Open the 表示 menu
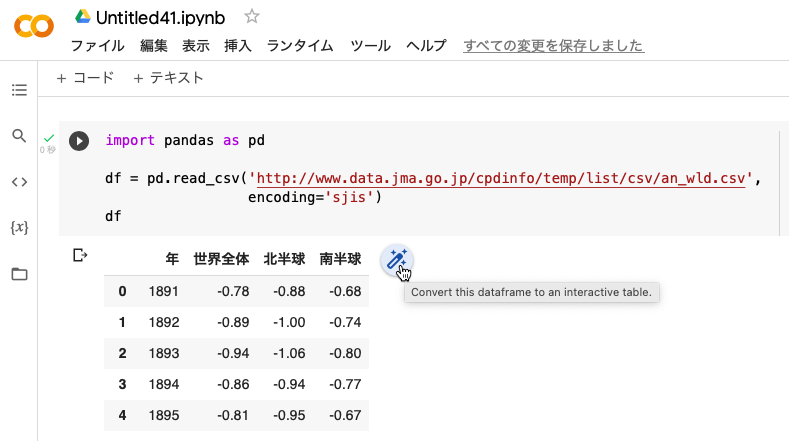This screenshot has height=441, width=789. click(196, 46)
